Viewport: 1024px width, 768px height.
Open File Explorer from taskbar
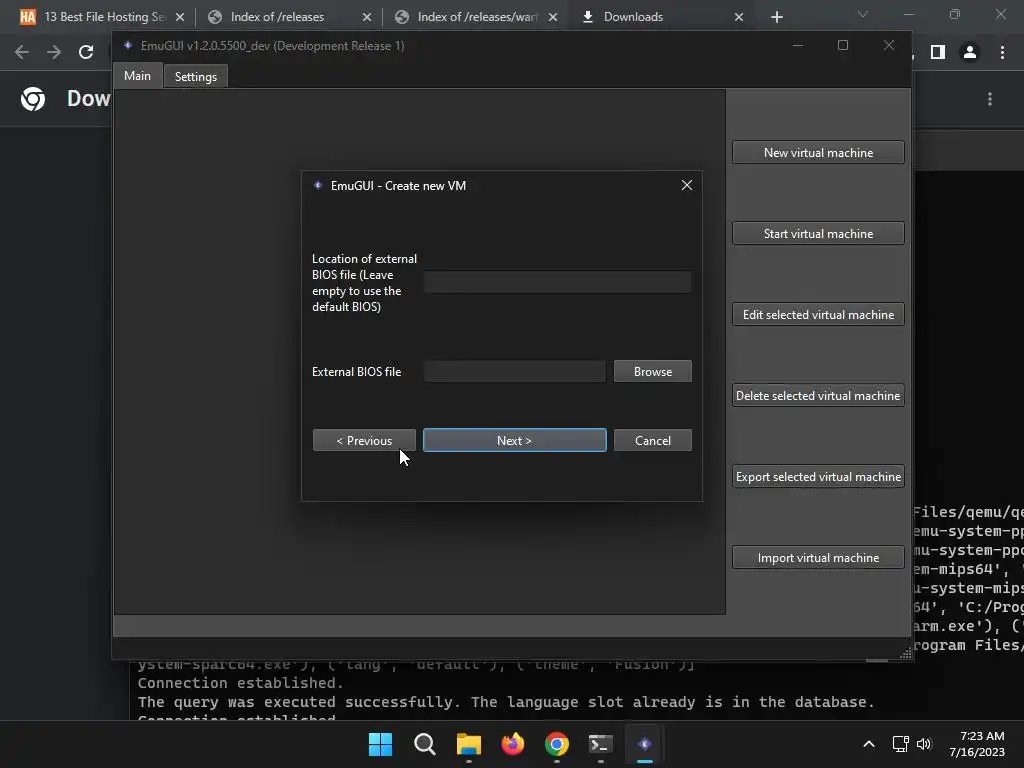pyautogui.click(x=468, y=744)
